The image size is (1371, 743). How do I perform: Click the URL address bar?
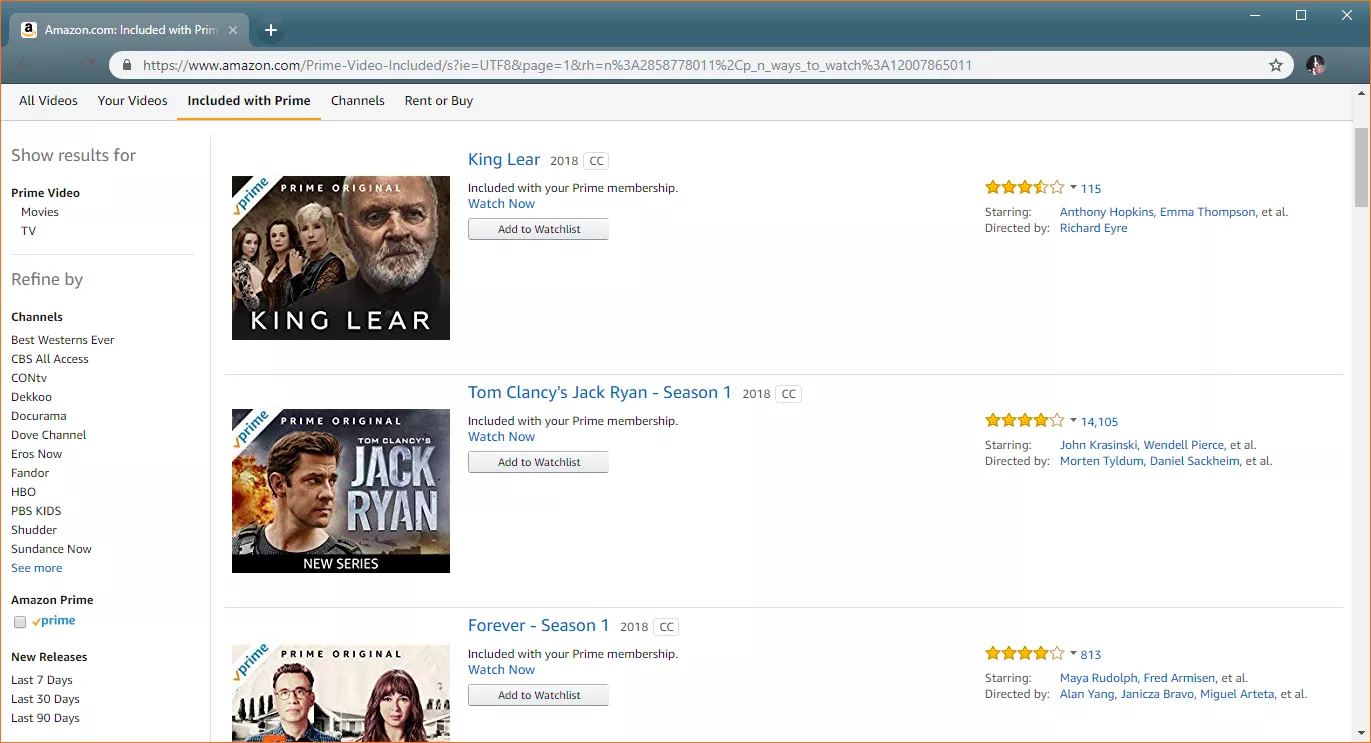pyautogui.click(x=700, y=65)
